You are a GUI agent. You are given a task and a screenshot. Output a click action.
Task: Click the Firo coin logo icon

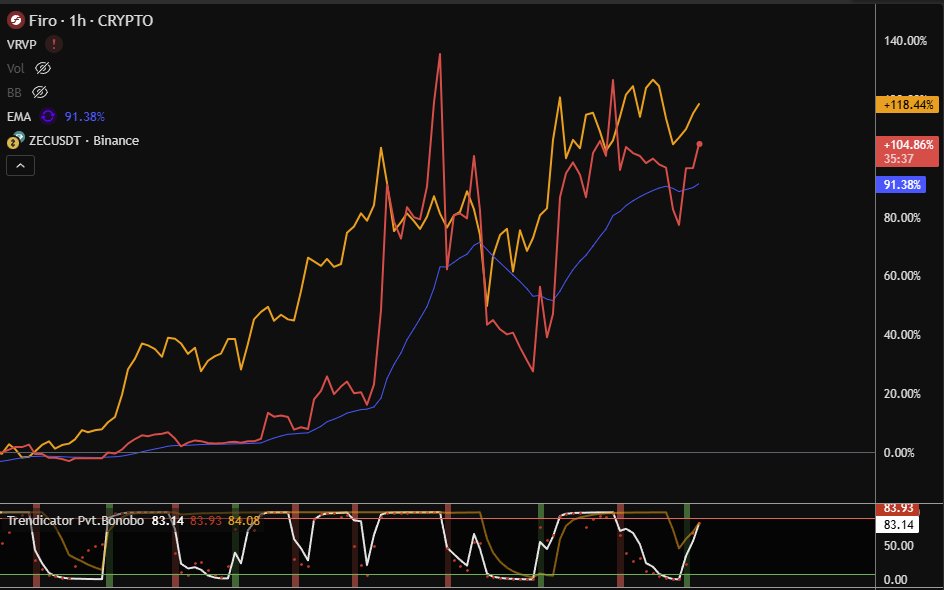click(14, 19)
